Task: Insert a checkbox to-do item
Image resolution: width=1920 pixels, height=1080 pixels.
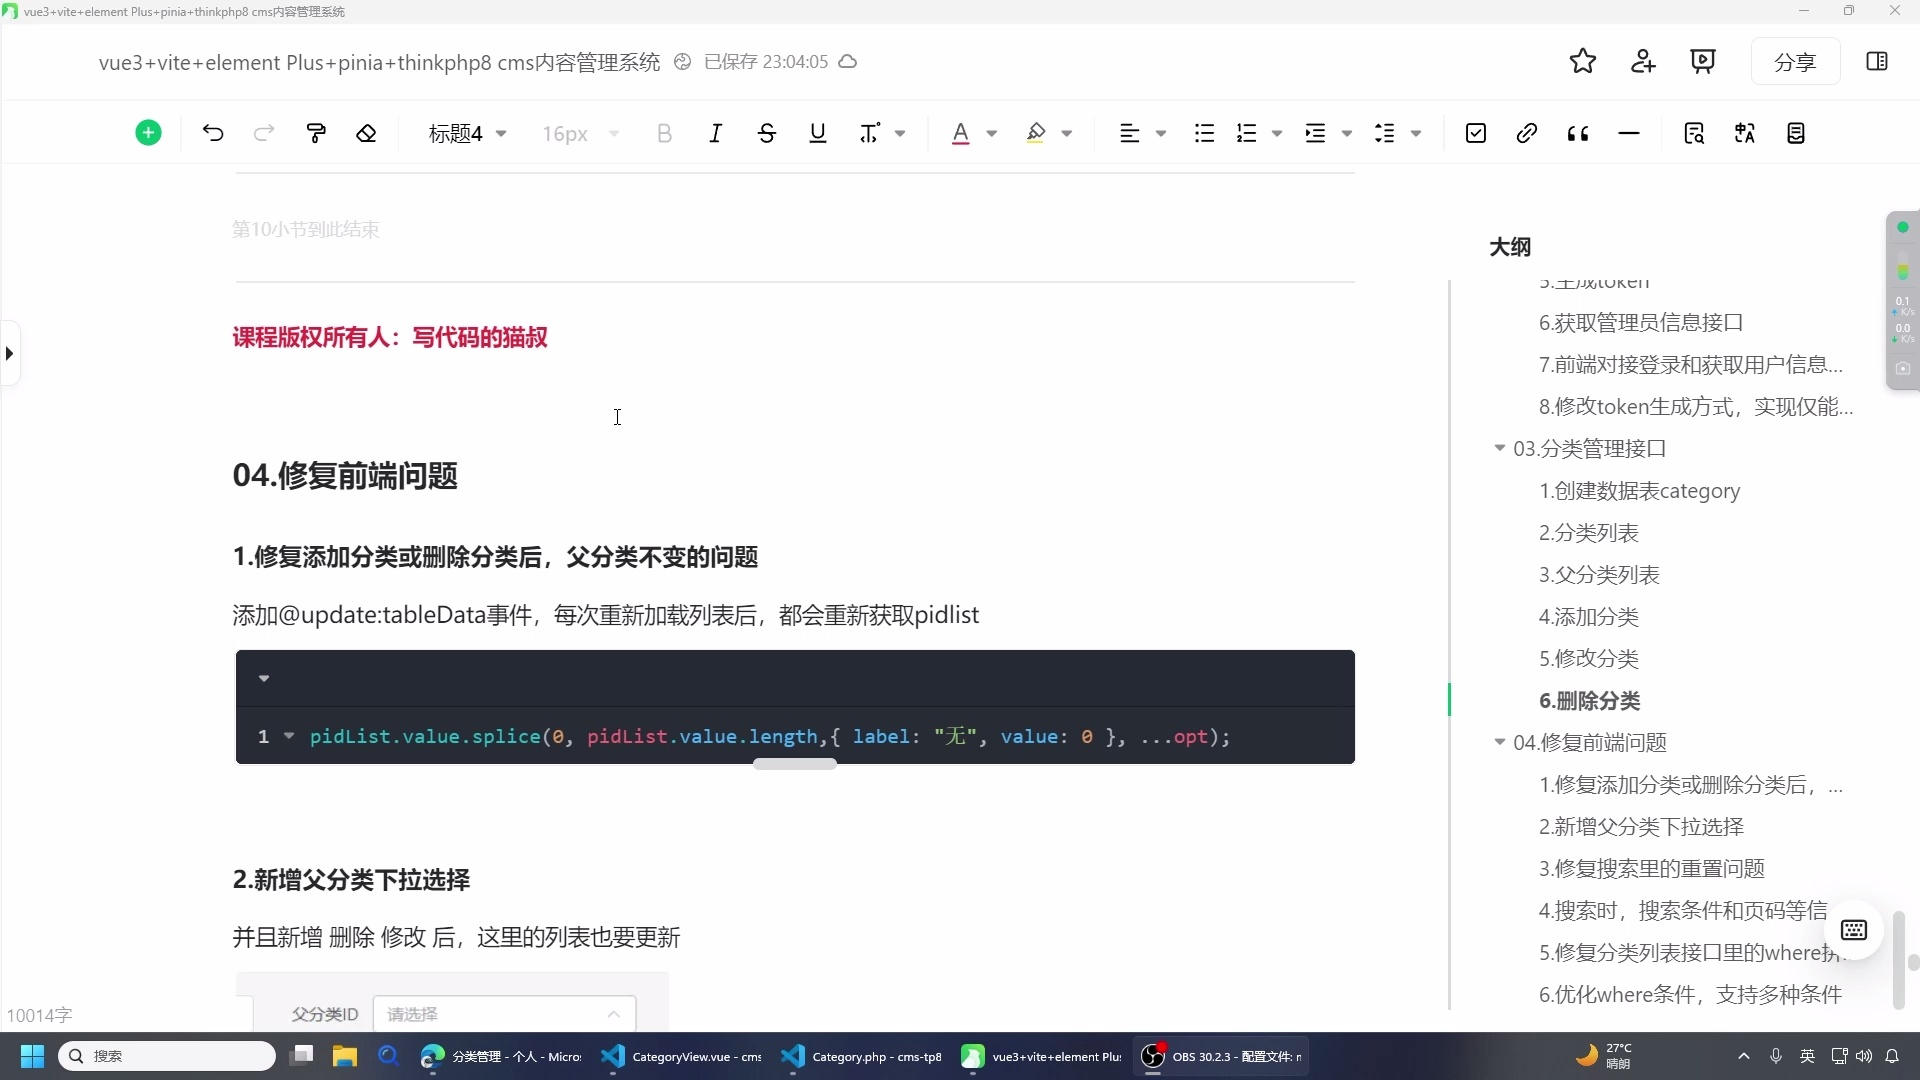Action: (x=1476, y=133)
